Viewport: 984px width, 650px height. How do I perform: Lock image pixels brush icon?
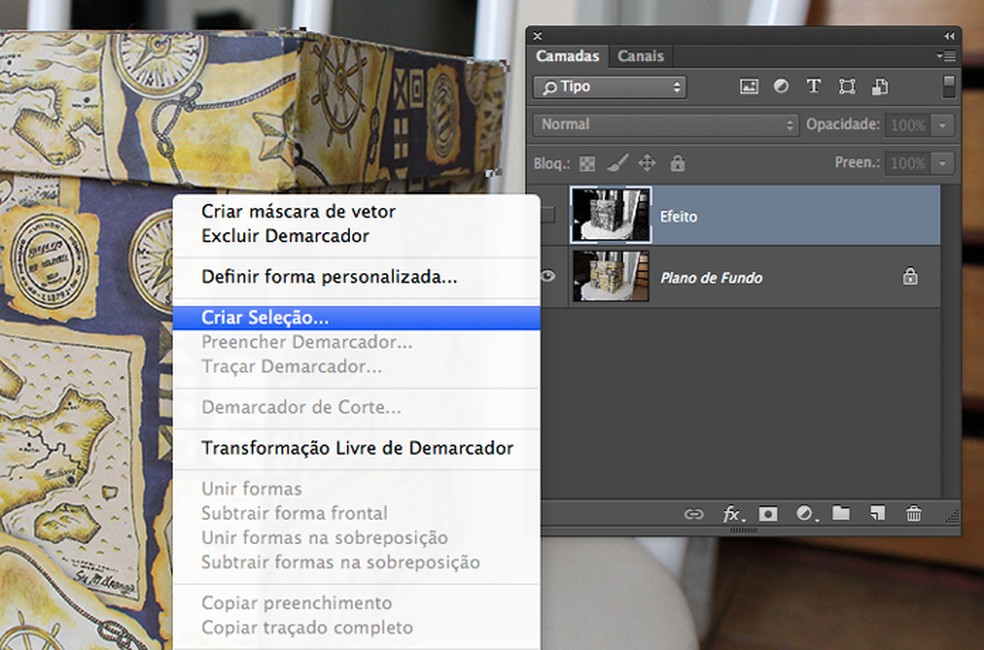(x=618, y=163)
